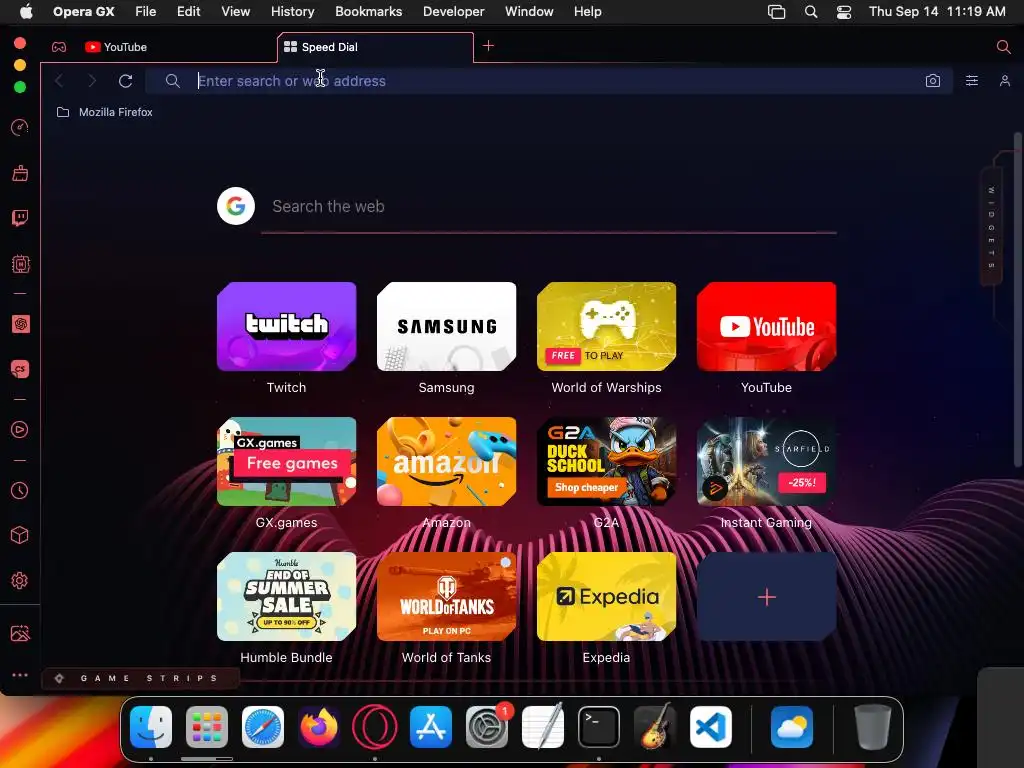Open Spotlight search in menu bar
Image resolution: width=1024 pixels, height=768 pixels.
click(x=810, y=12)
